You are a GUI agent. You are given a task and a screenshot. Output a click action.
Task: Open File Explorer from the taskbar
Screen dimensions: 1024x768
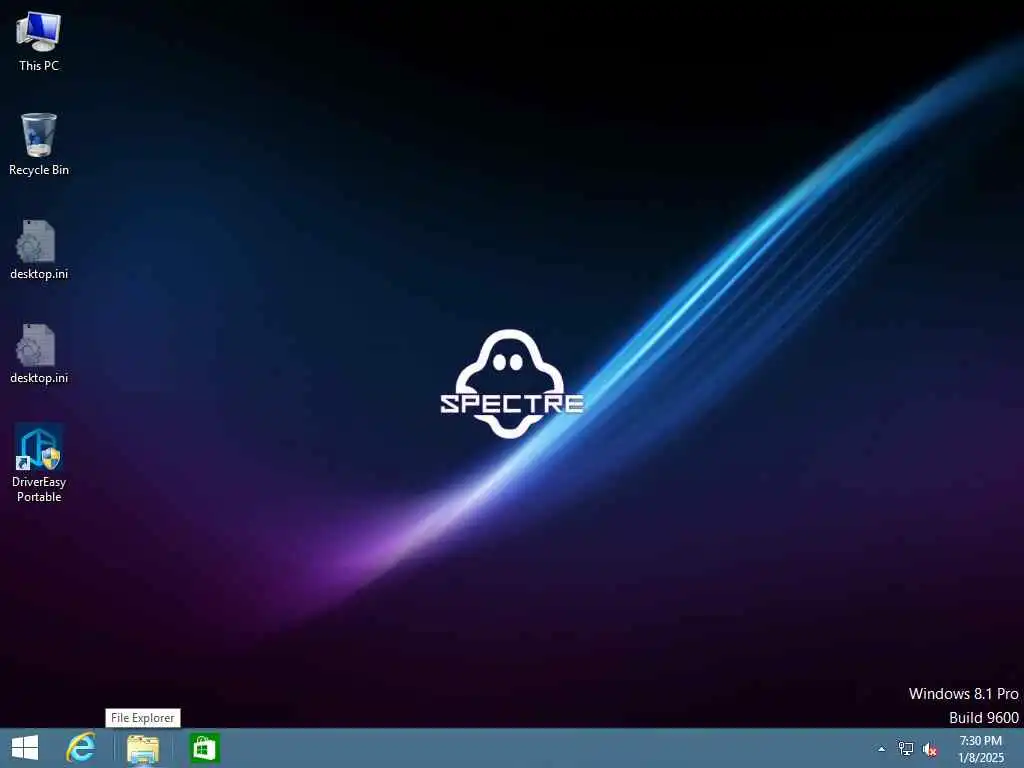point(143,749)
